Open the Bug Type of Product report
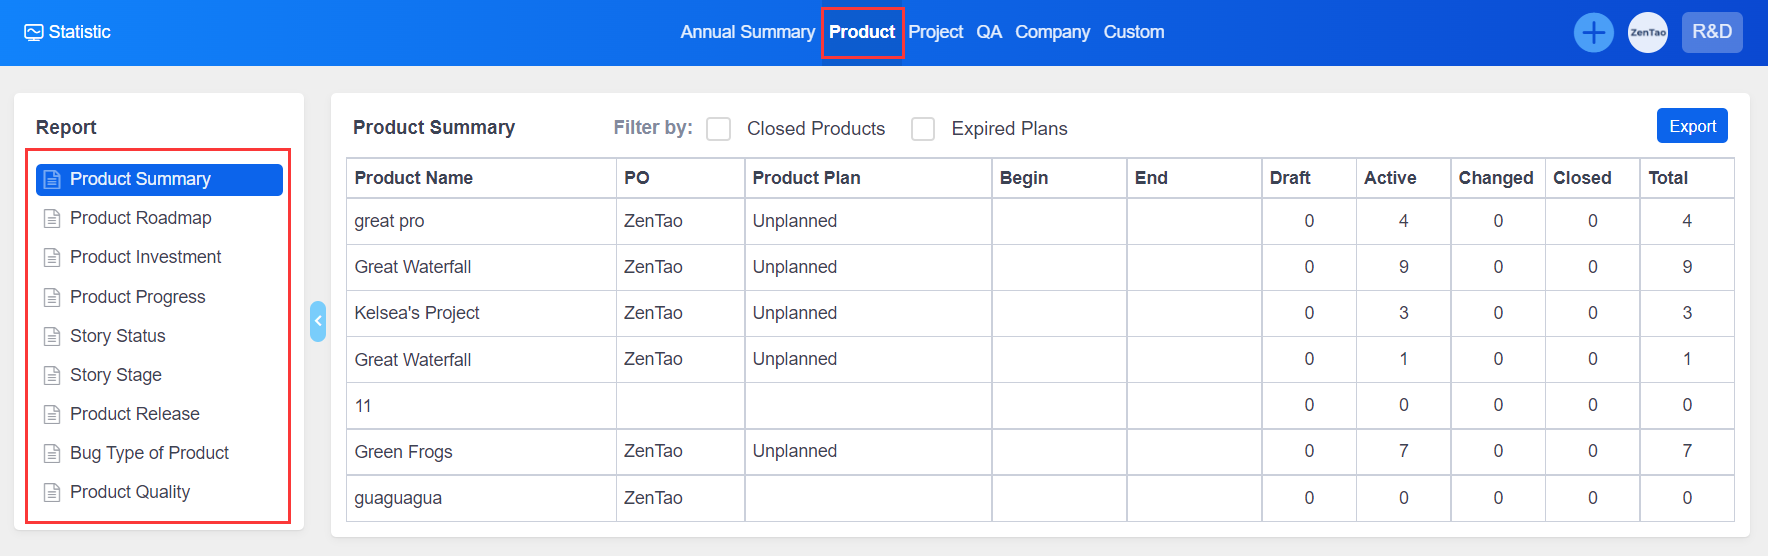The height and width of the screenshot is (556, 1768). (149, 453)
